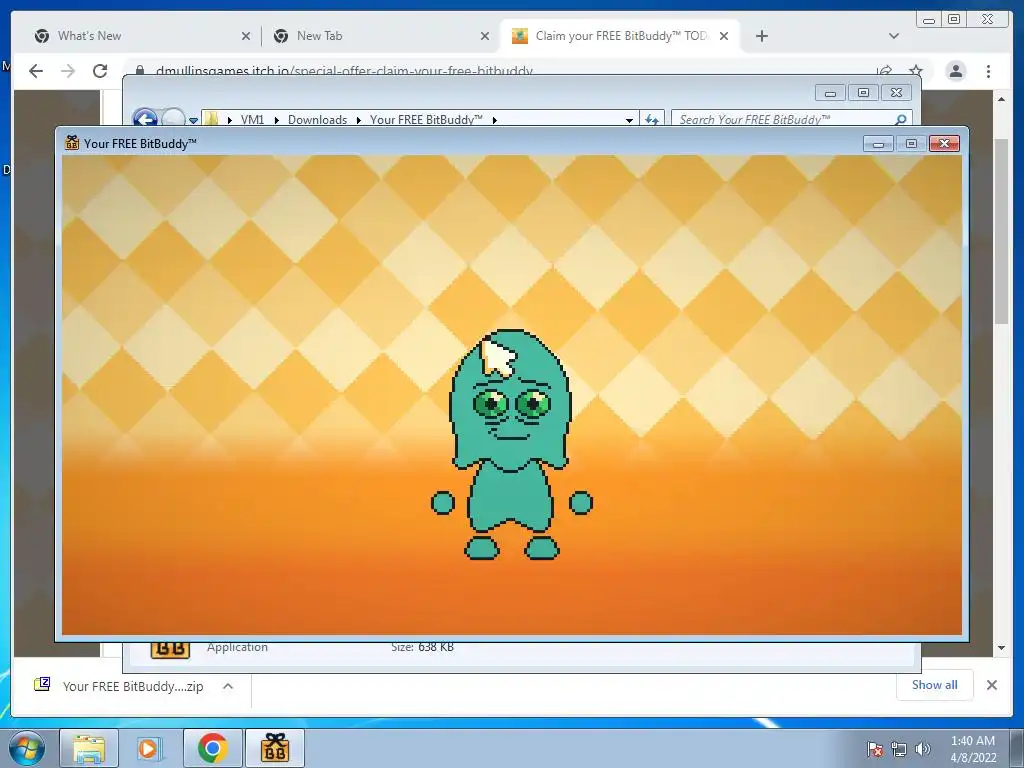Image resolution: width=1024 pixels, height=768 pixels.
Task: Refresh the Explorer folder view
Action: coord(652,120)
